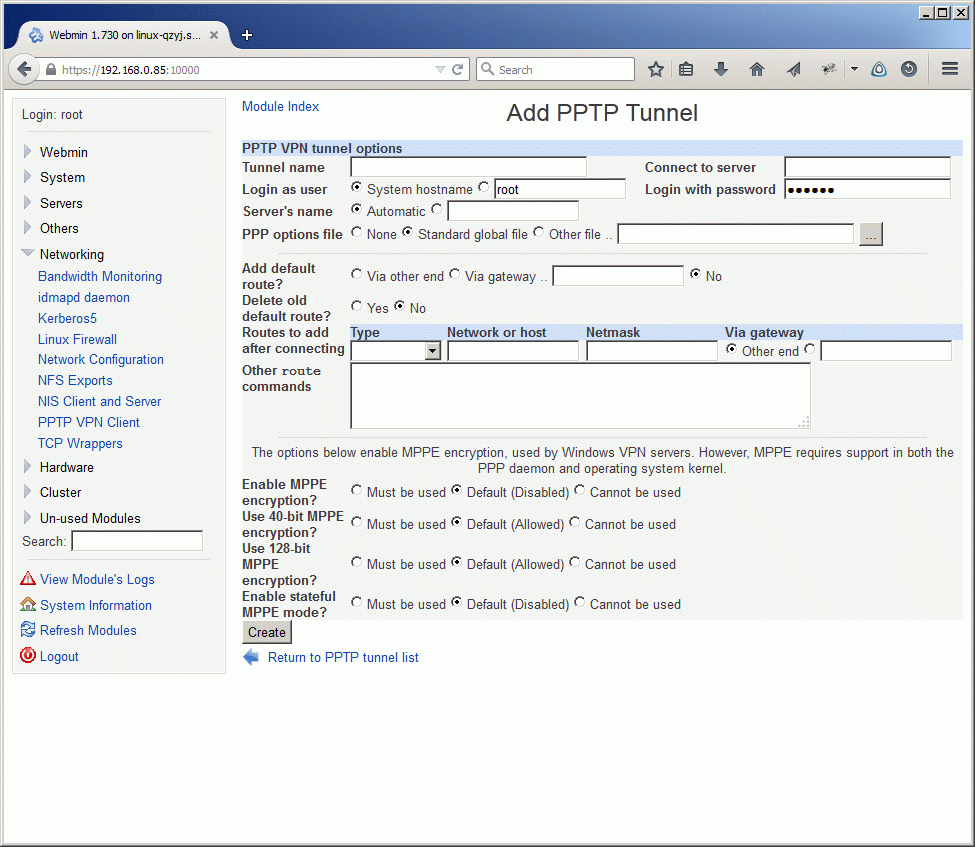Open Kerberos5 module
This screenshot has width=975, height=847.
pyautogui.click(x=67, y=318)
